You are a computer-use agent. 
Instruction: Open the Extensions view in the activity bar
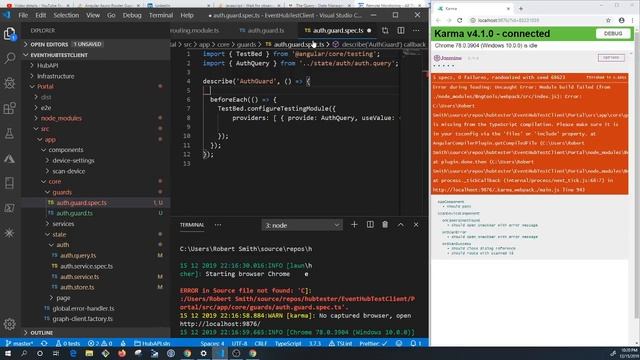[9, 108]
